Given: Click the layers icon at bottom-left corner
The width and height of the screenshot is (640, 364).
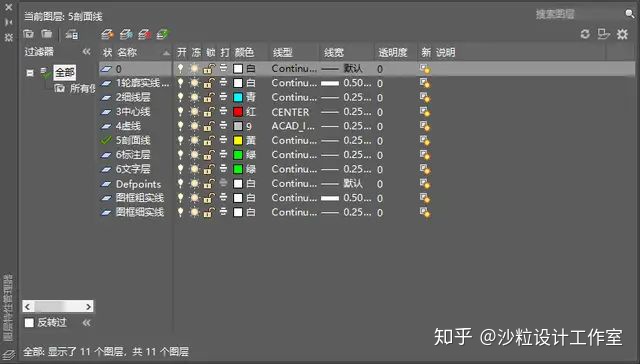Looking at the screenshot, I should [x=9, y=354].
